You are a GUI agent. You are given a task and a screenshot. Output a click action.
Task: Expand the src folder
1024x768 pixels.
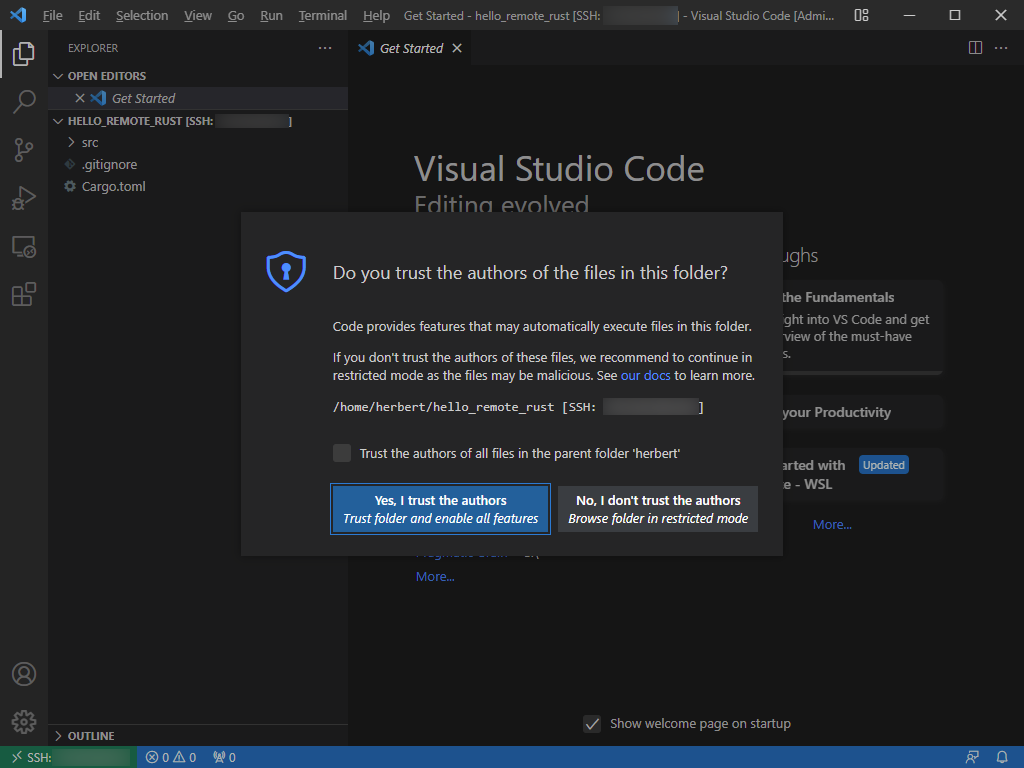pos(90,142)
